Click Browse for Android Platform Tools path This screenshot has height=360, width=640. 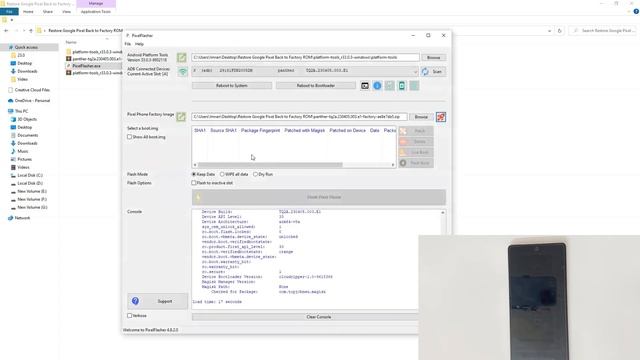[x=433, y=58]
